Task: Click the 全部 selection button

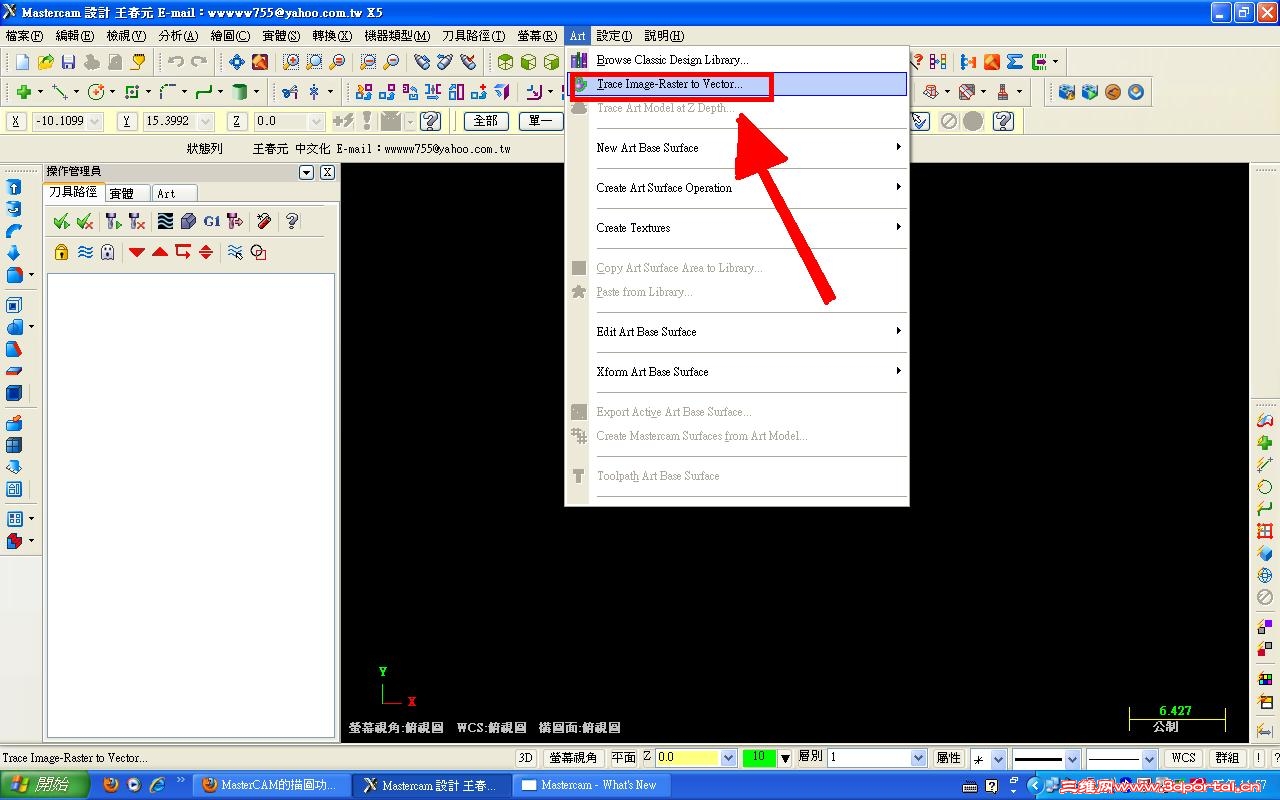Action: coord(486,121)
